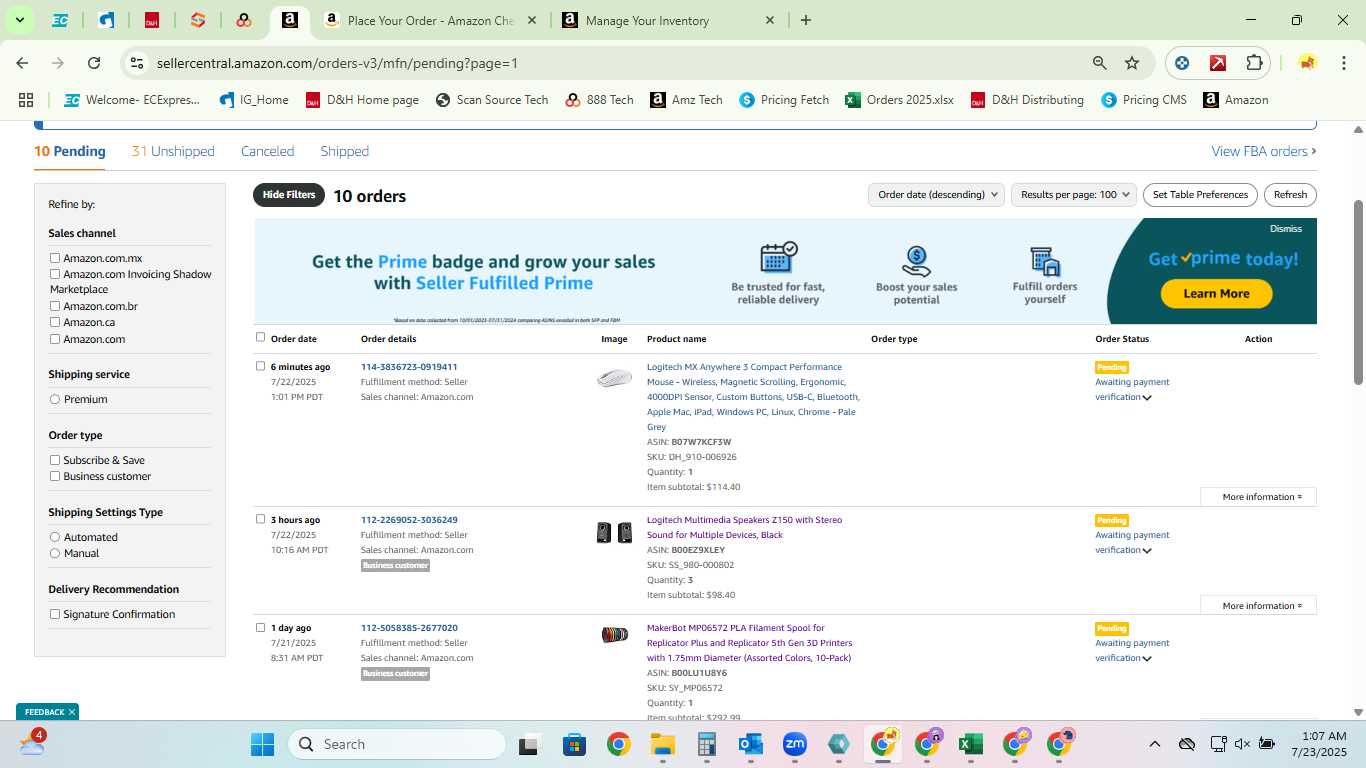This screenshot has height=768, width=1366.
Task: Expand More information for Logitech mouse order
Action: coord(1258,497)
